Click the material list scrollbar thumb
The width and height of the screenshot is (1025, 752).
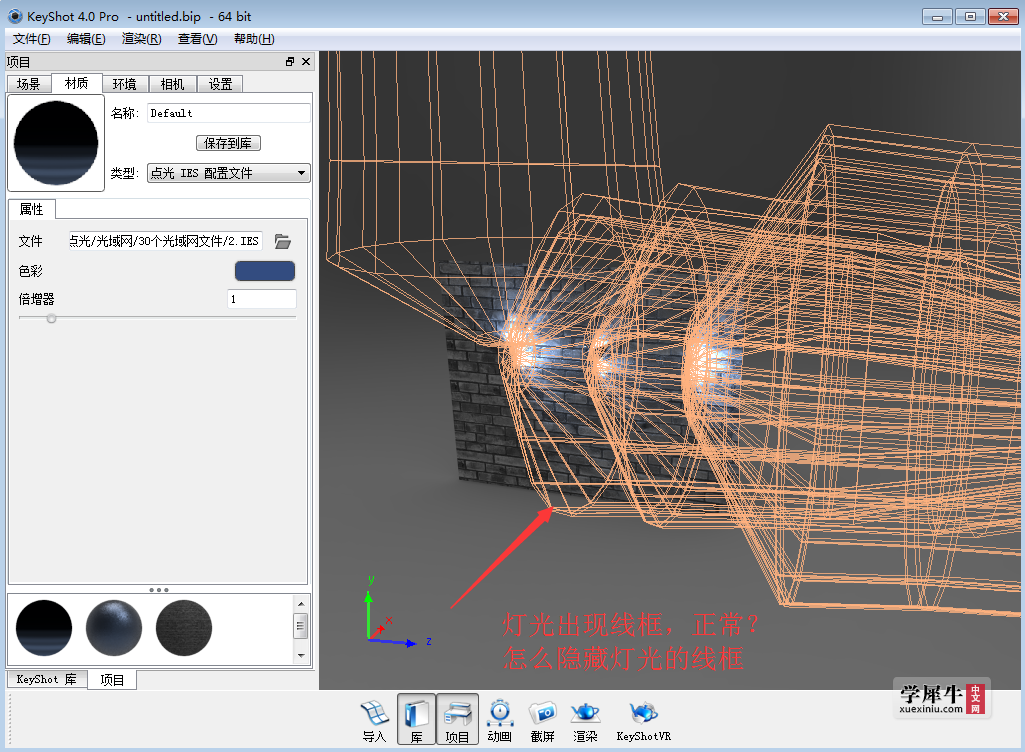click(x=301, y=626)
